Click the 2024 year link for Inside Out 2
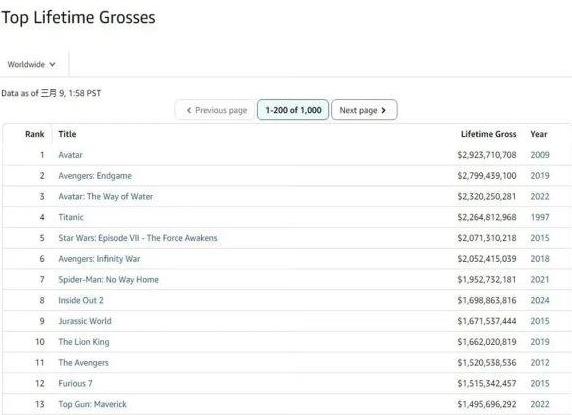 (x=540, y=300)
